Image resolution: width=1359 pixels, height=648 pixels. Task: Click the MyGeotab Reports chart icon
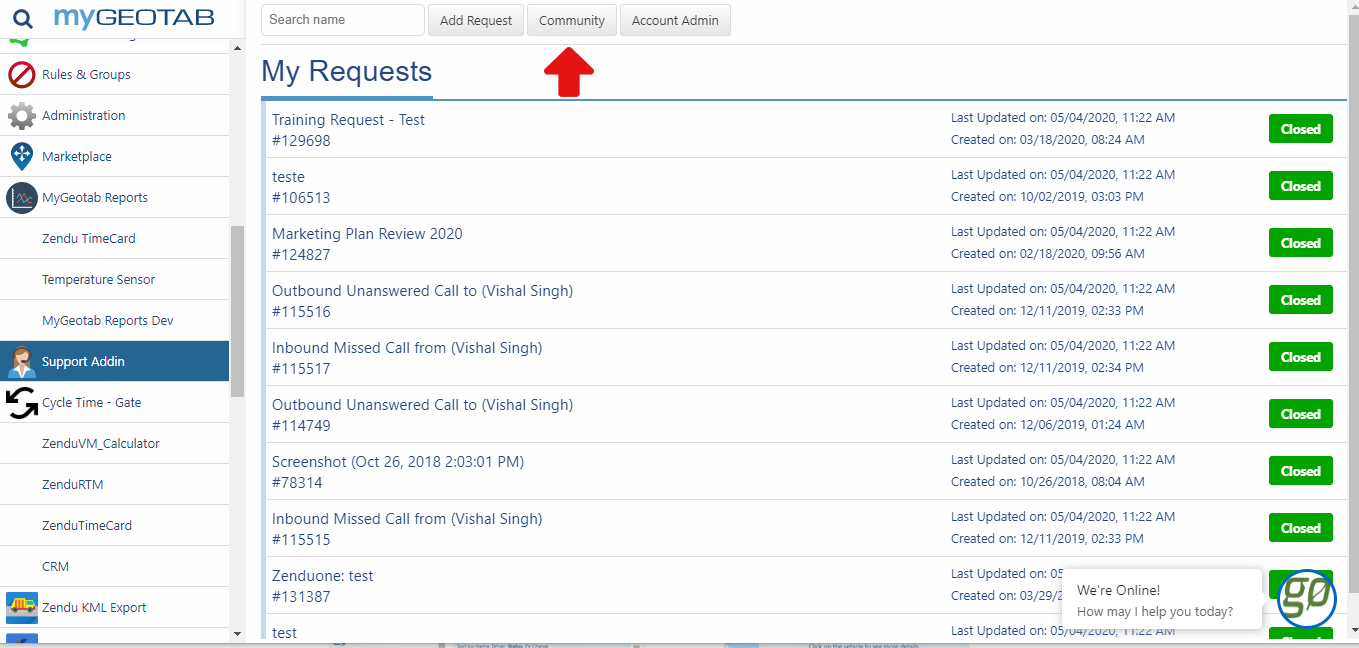click(x=21, y=198)
